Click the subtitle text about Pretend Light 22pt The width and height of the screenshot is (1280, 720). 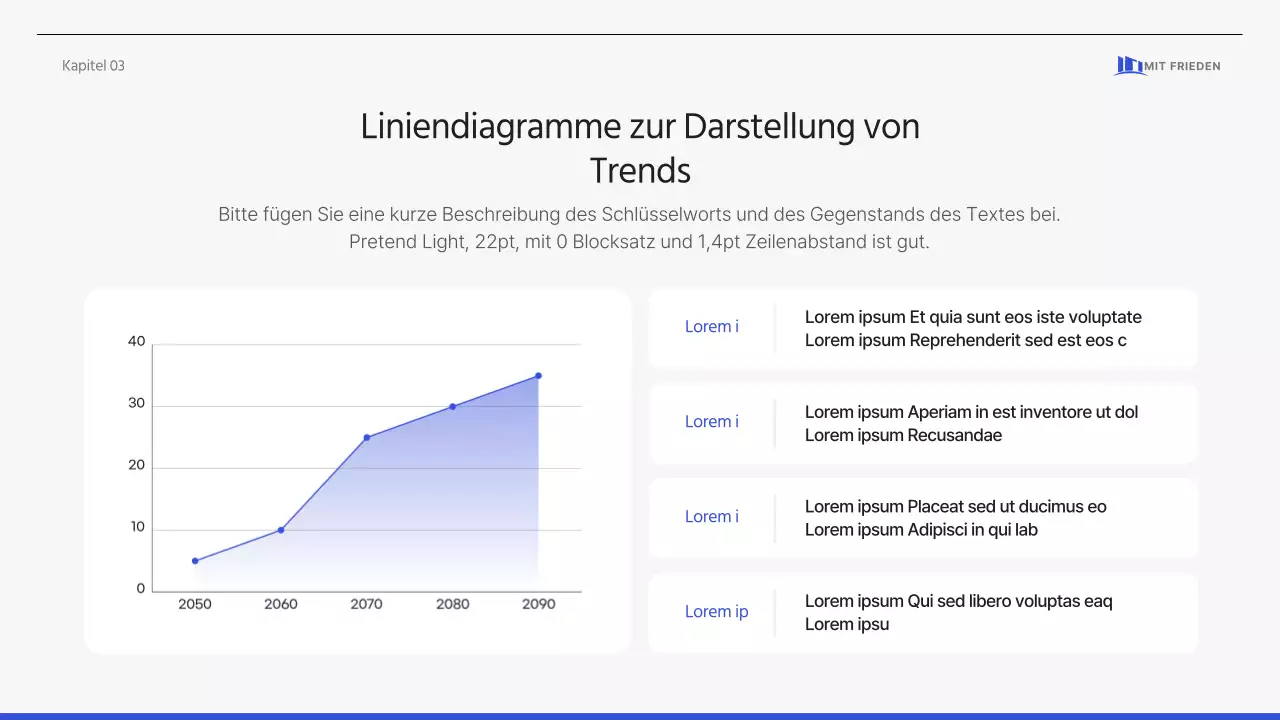pos(639,241)
